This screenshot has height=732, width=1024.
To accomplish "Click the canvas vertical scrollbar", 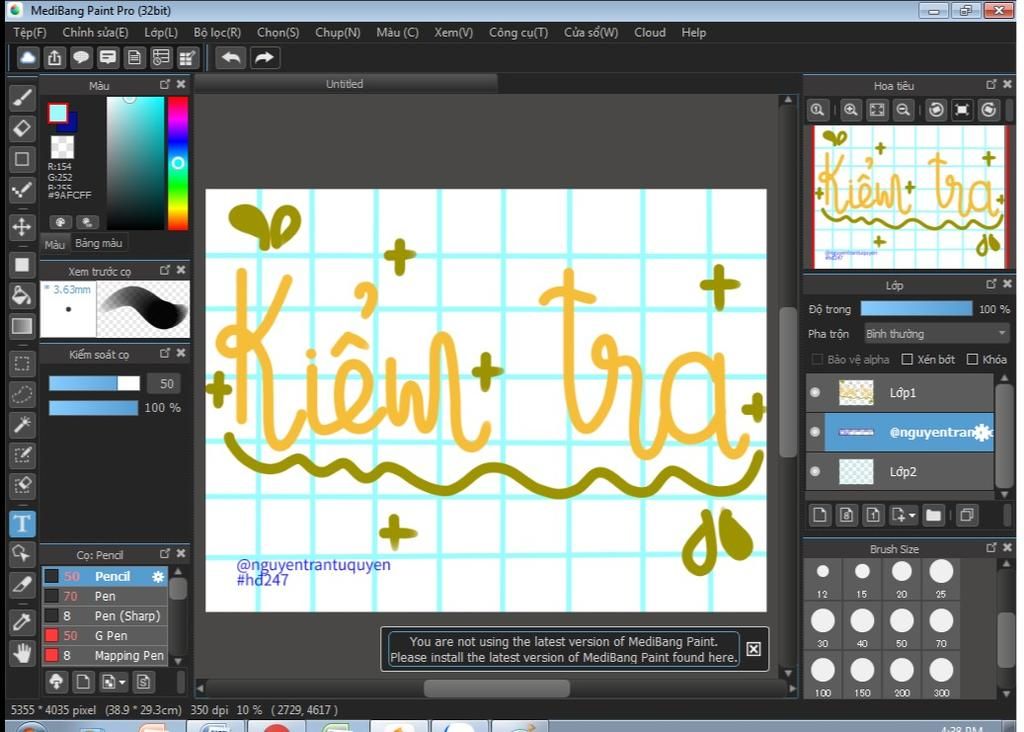I will coord(788,381).
